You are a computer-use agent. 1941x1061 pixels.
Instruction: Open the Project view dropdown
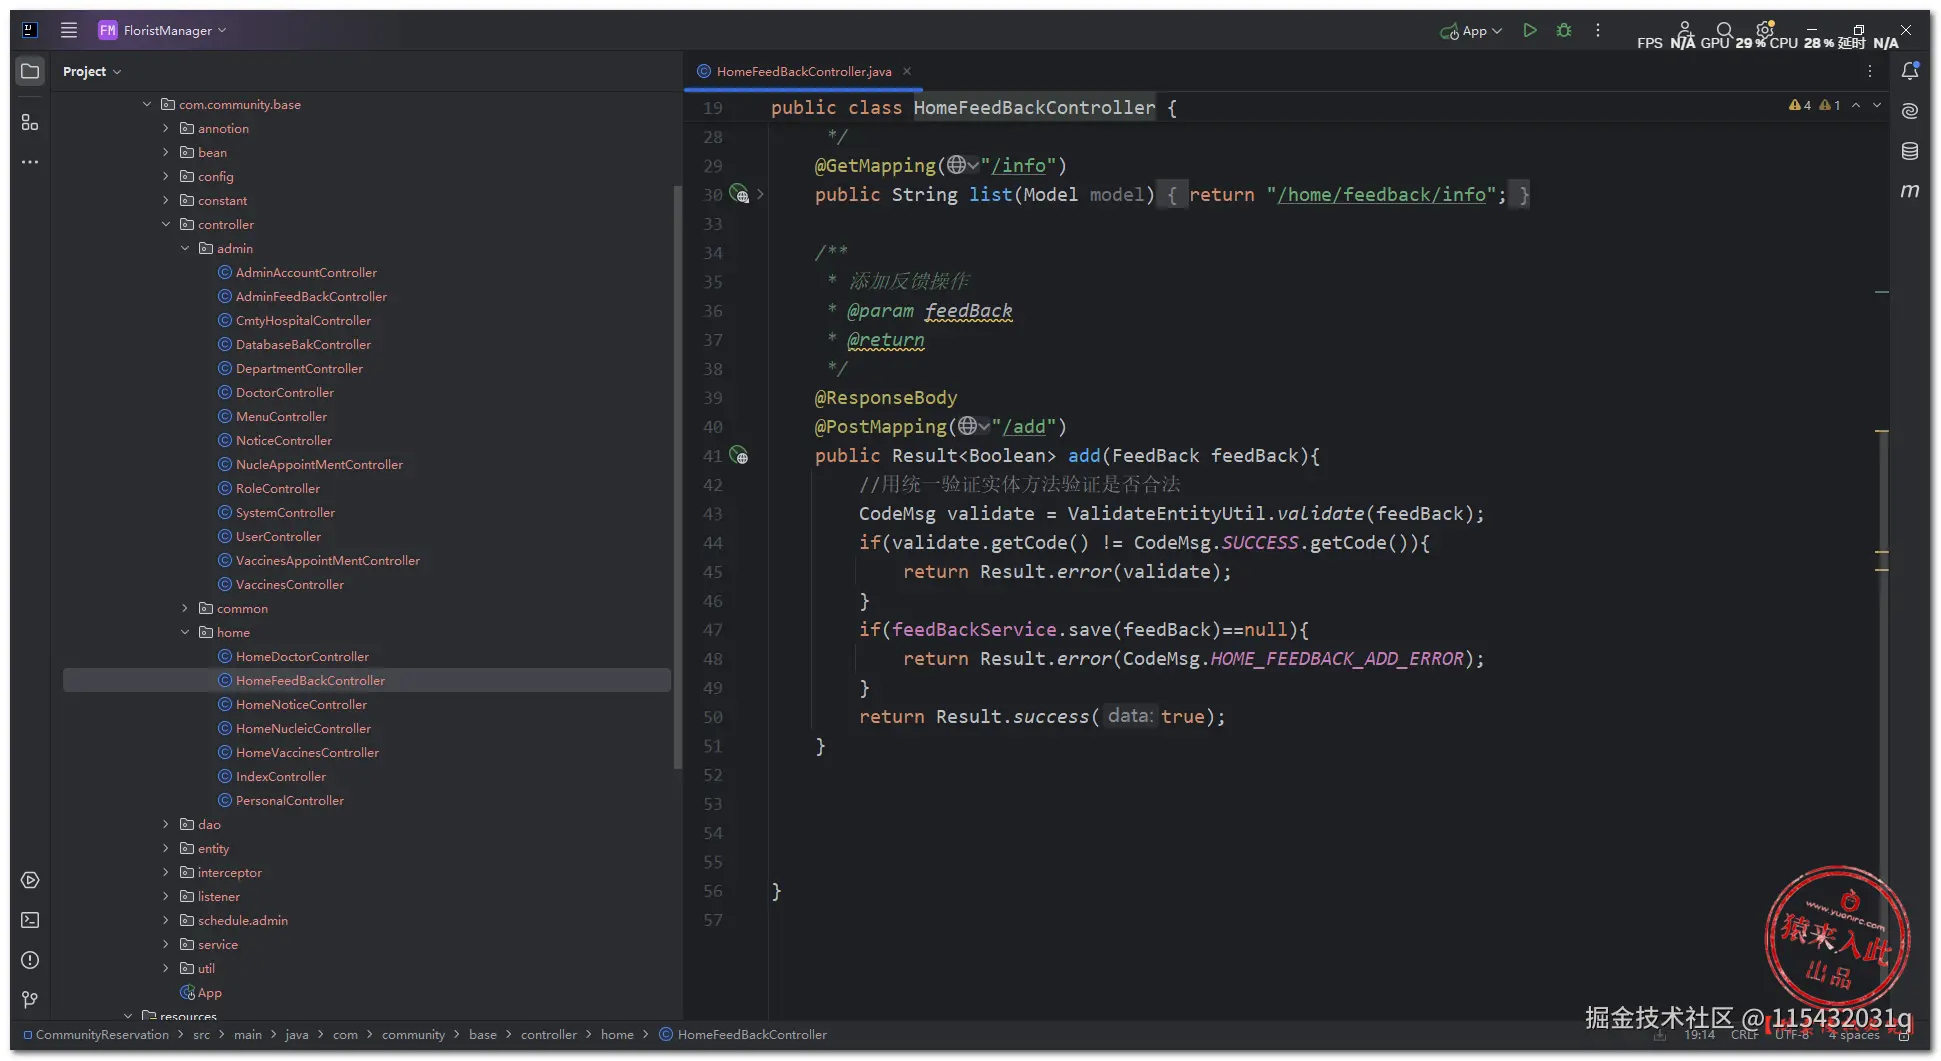tap(91, 71)
